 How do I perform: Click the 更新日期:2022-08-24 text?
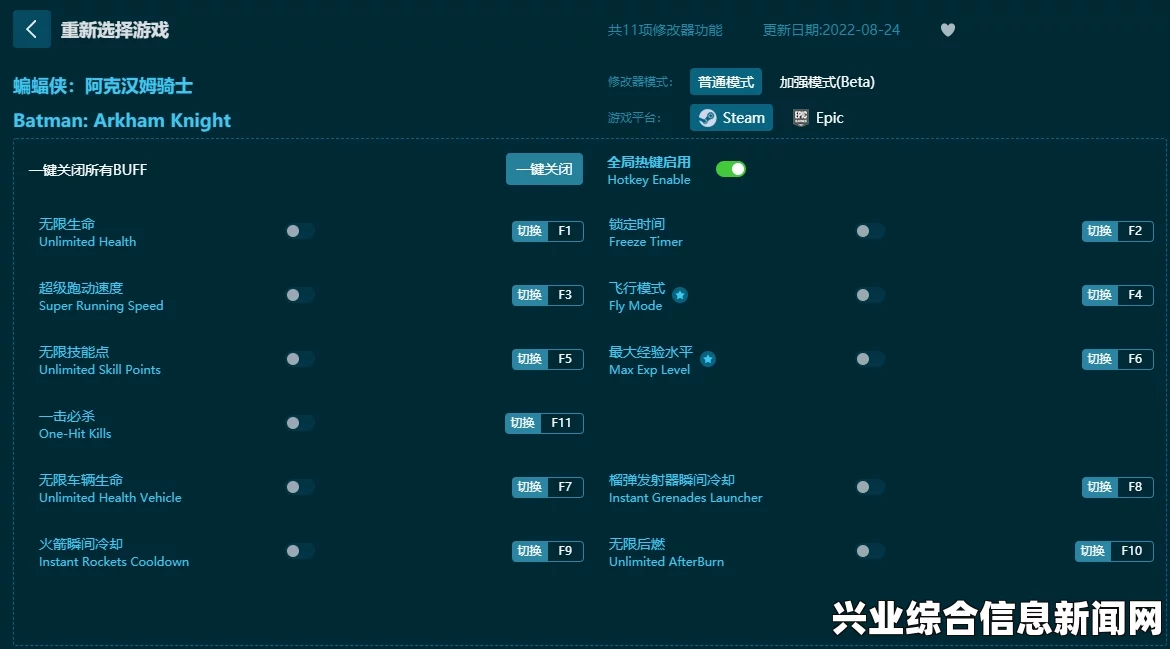[x=831, y=30]
